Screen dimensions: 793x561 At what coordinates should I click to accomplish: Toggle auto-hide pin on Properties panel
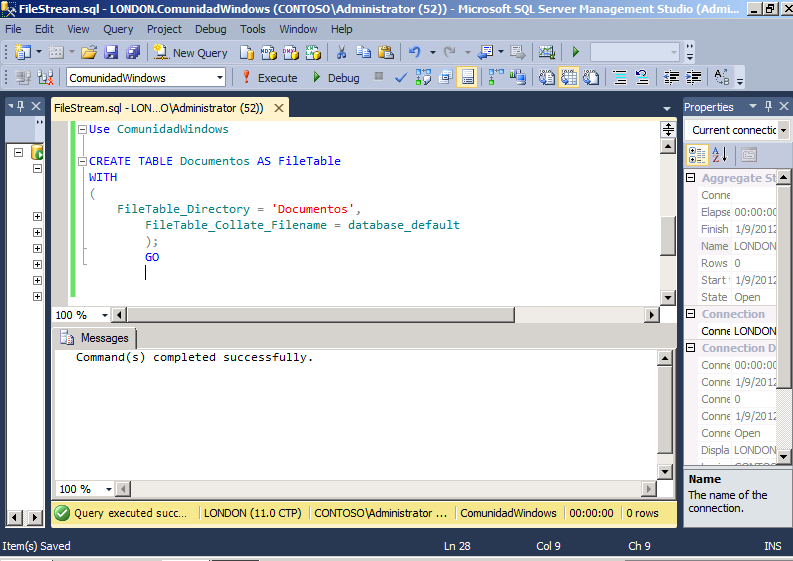[768, 106]
